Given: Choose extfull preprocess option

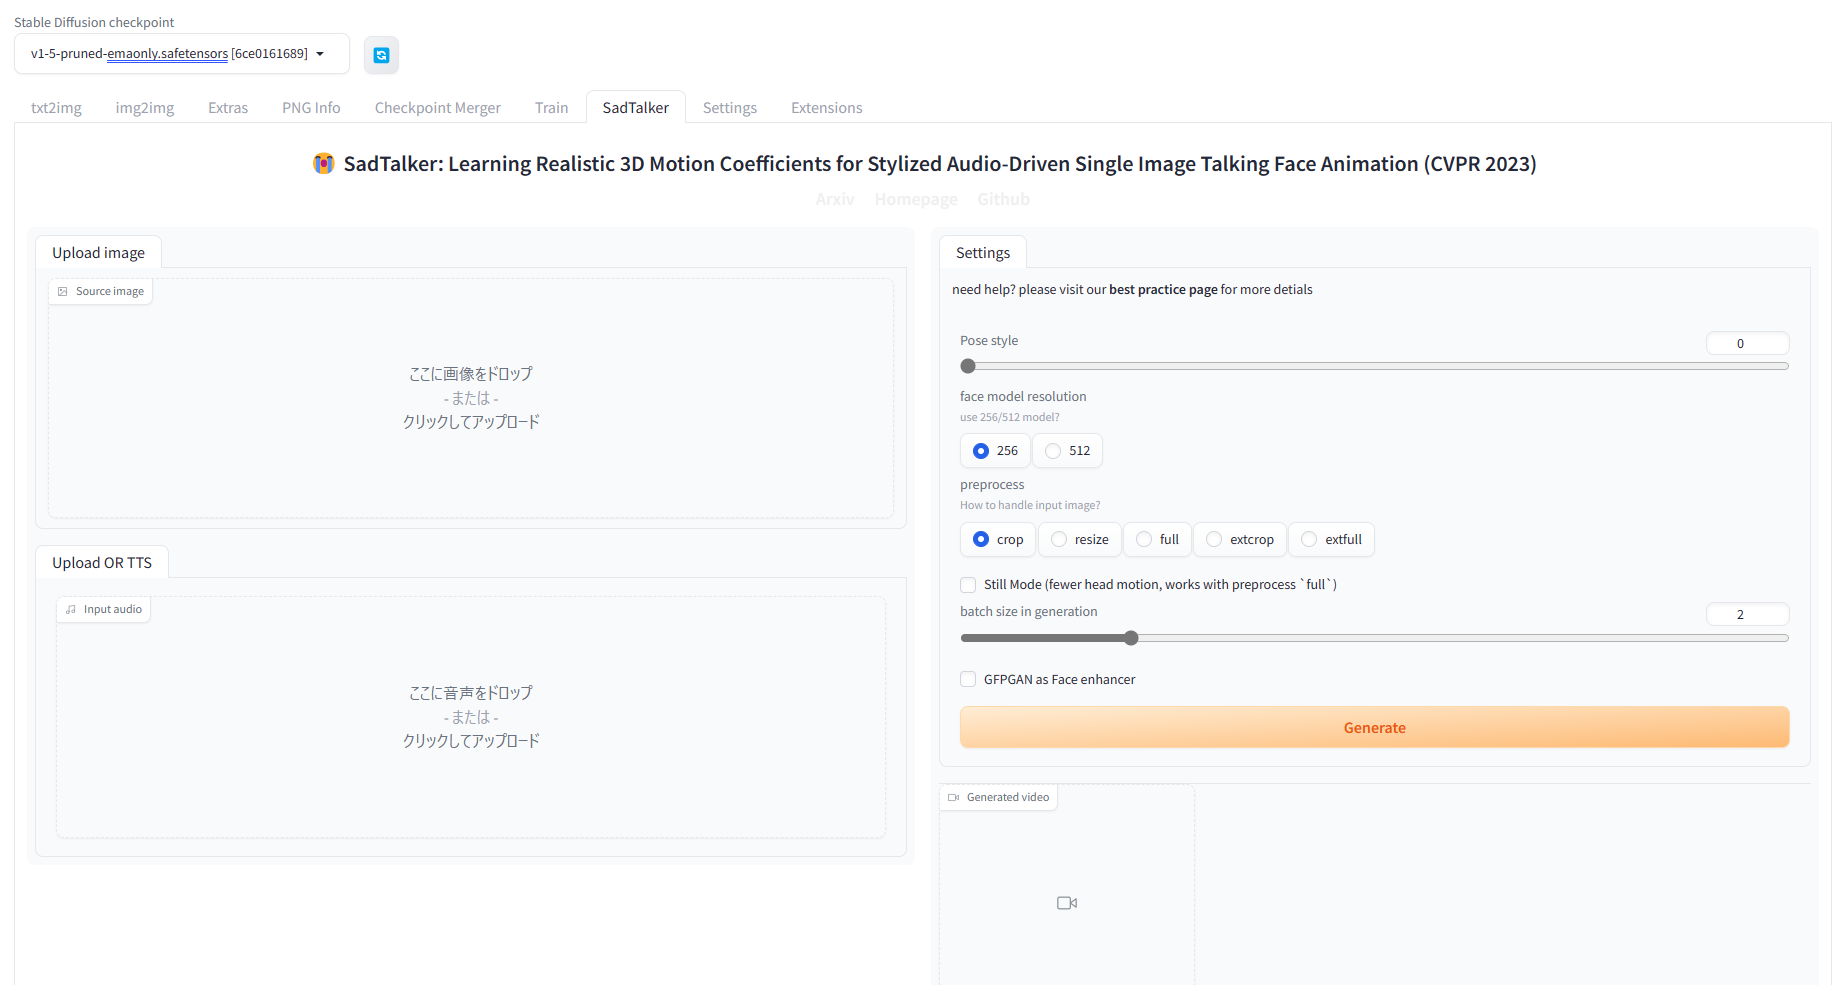Looking at the screenshot, I should (x=1332, y=540).
